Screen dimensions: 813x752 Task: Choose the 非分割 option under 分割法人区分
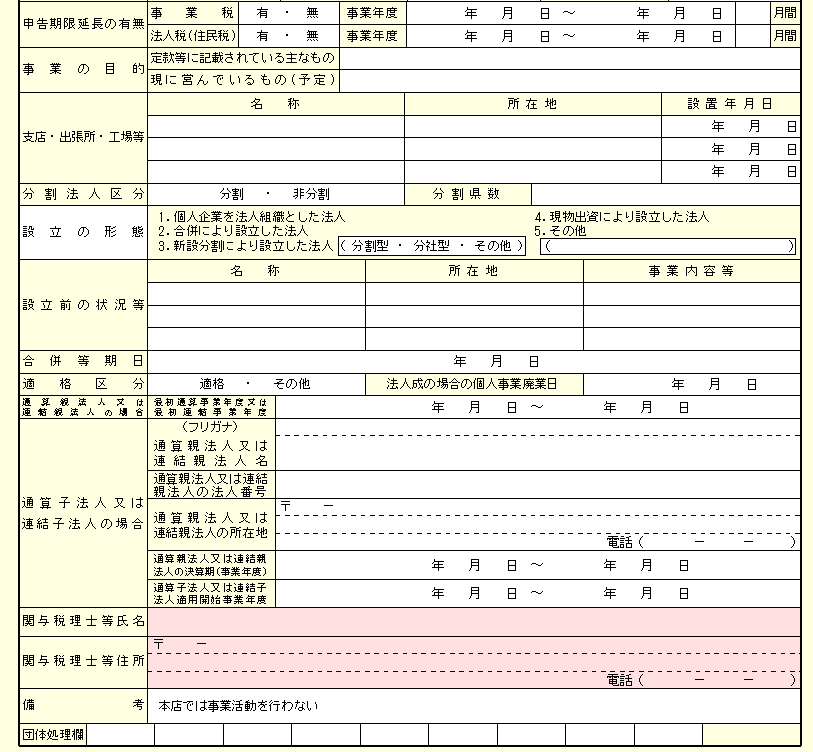[311, 194]
